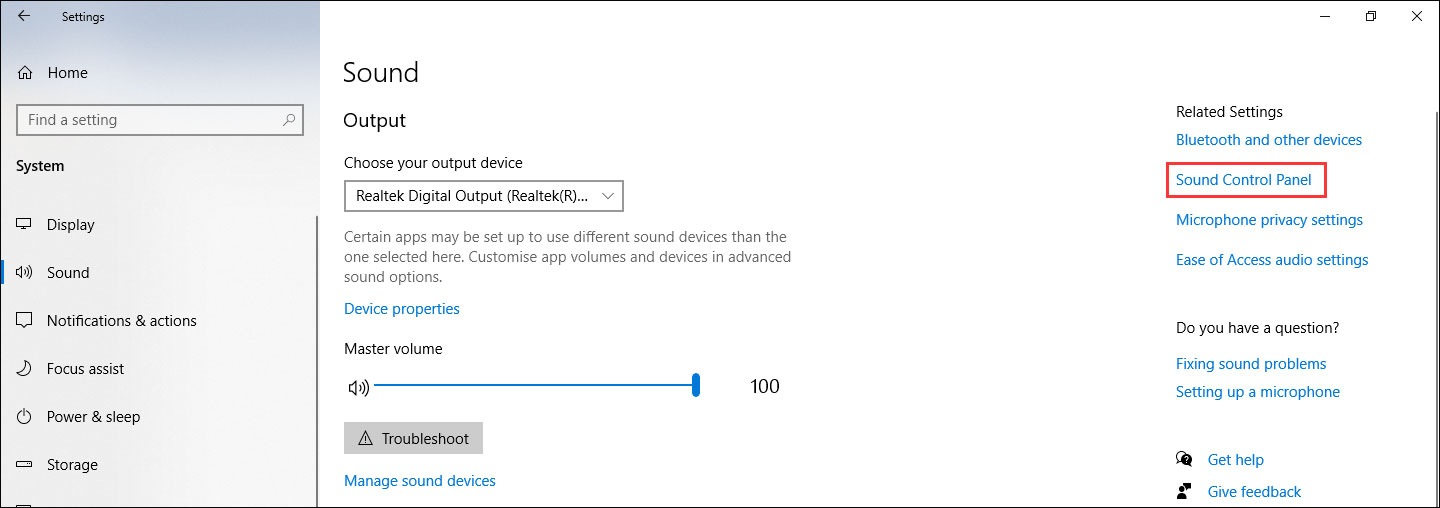
Task: Click the master volume slider handle
Action: (695, 386)
